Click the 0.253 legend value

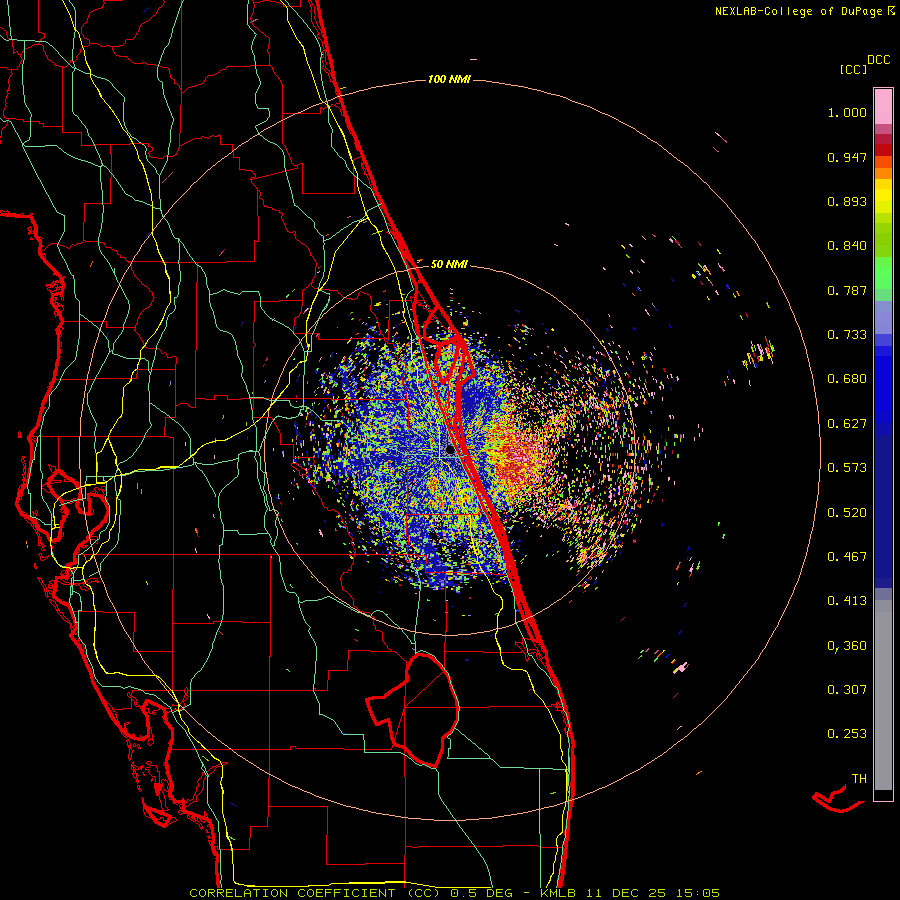click(847, 734)
